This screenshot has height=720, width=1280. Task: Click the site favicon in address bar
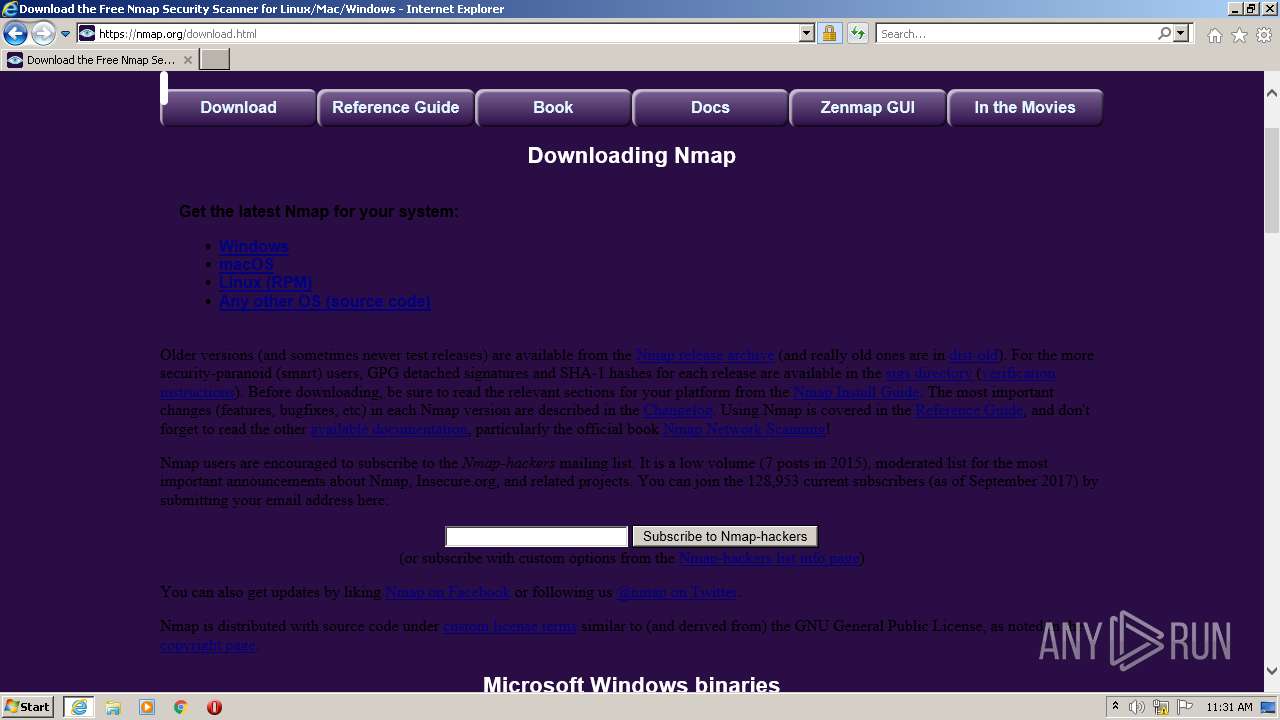pyautogui.click(x=87, y=34)
